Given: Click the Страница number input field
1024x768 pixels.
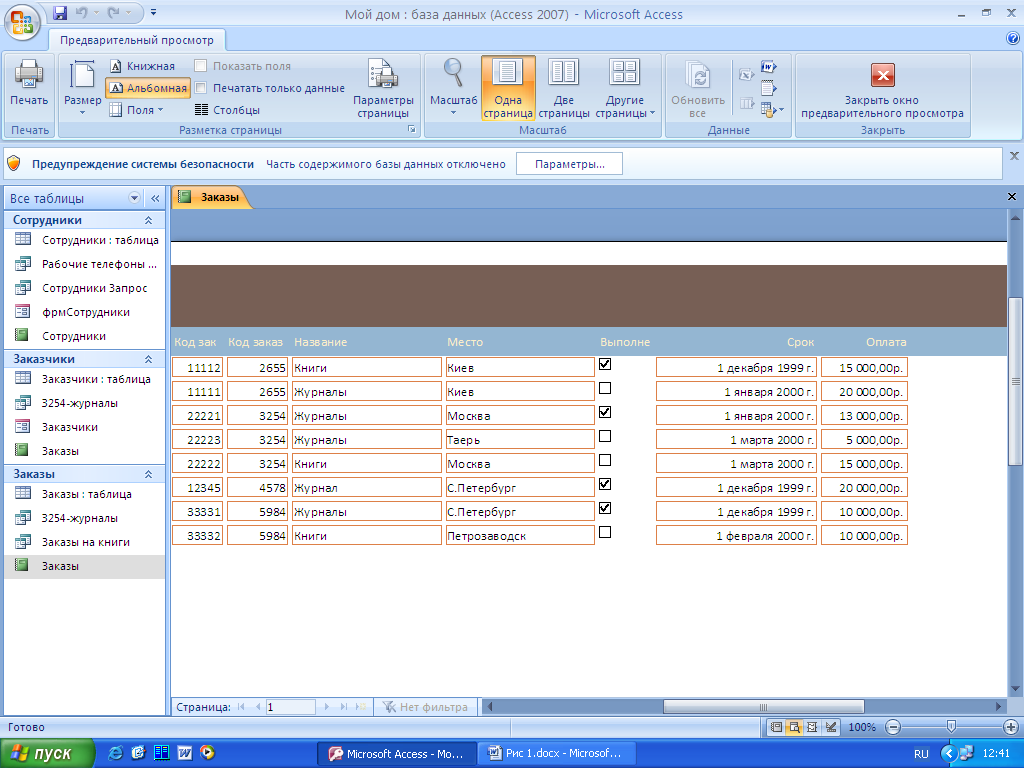Looking at the screenshot, I should click(291, 707).
